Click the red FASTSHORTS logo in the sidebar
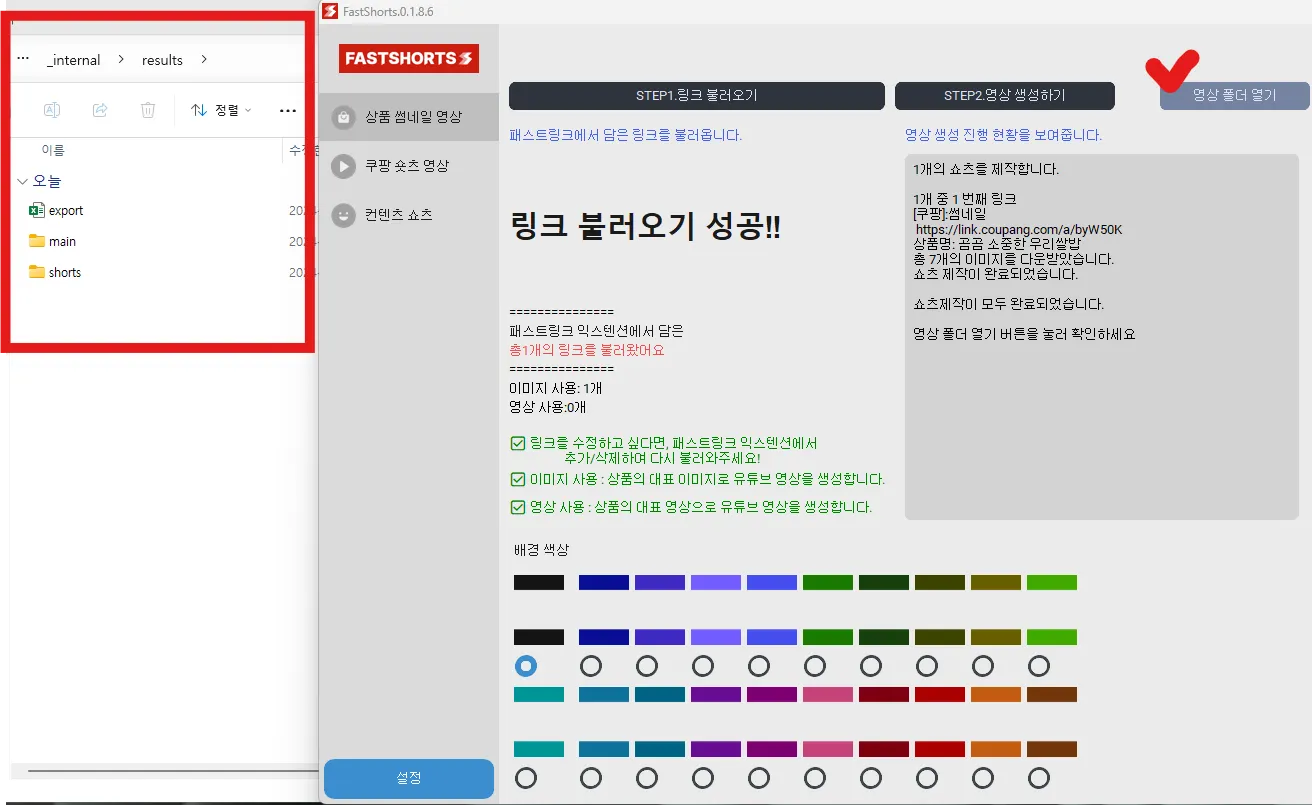 (409, 59)
